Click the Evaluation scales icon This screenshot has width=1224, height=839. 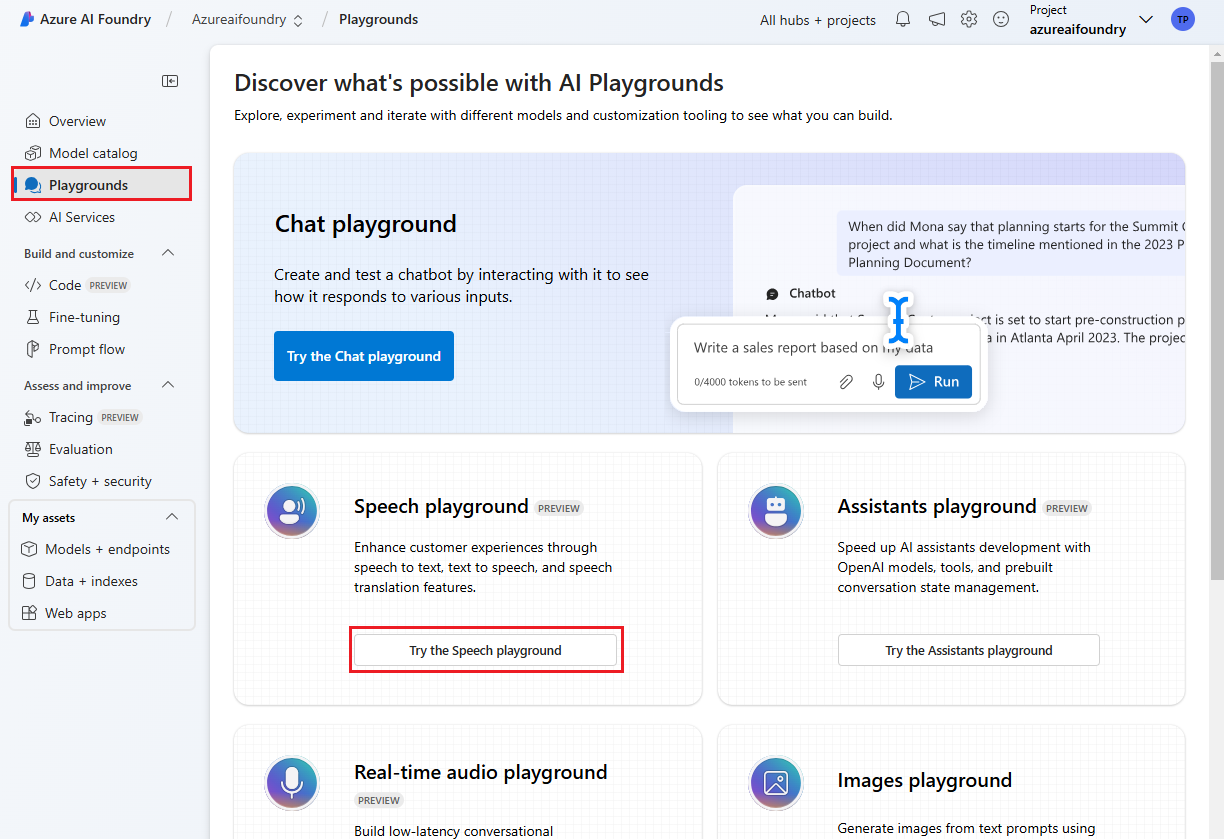pyautogui.click(x=33, y=449)
